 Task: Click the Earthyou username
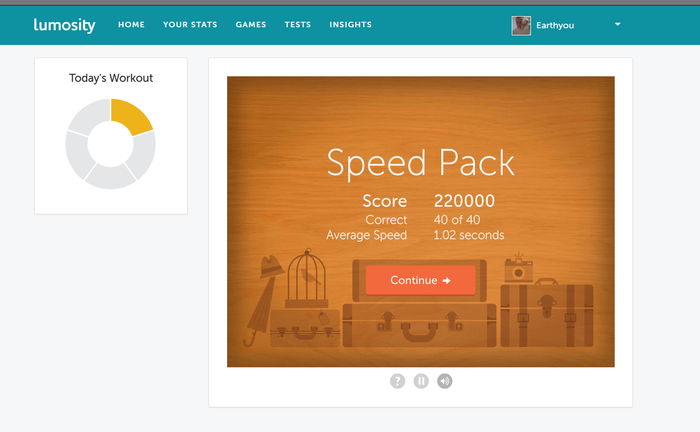(x=555, y=25)
